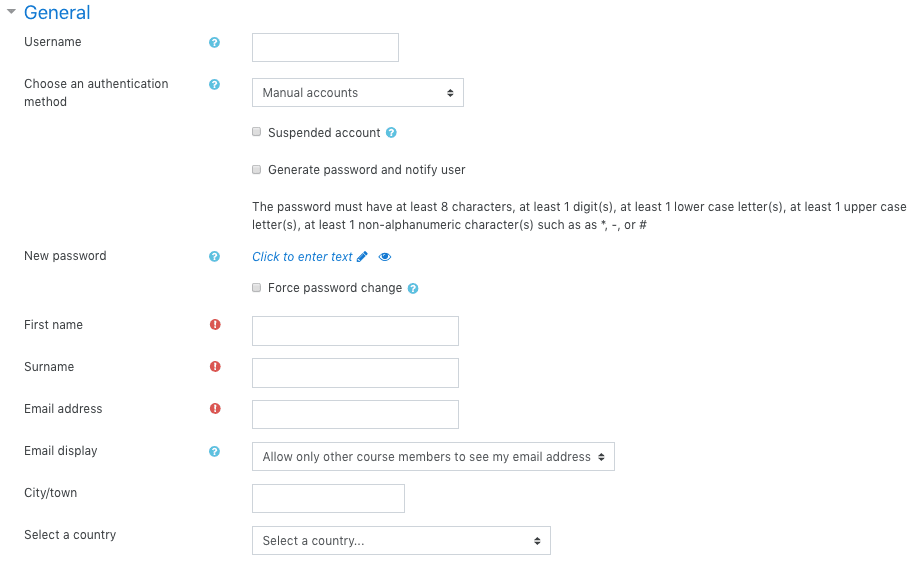
Task: Check the Force password change box
Action: click(257, 288)
